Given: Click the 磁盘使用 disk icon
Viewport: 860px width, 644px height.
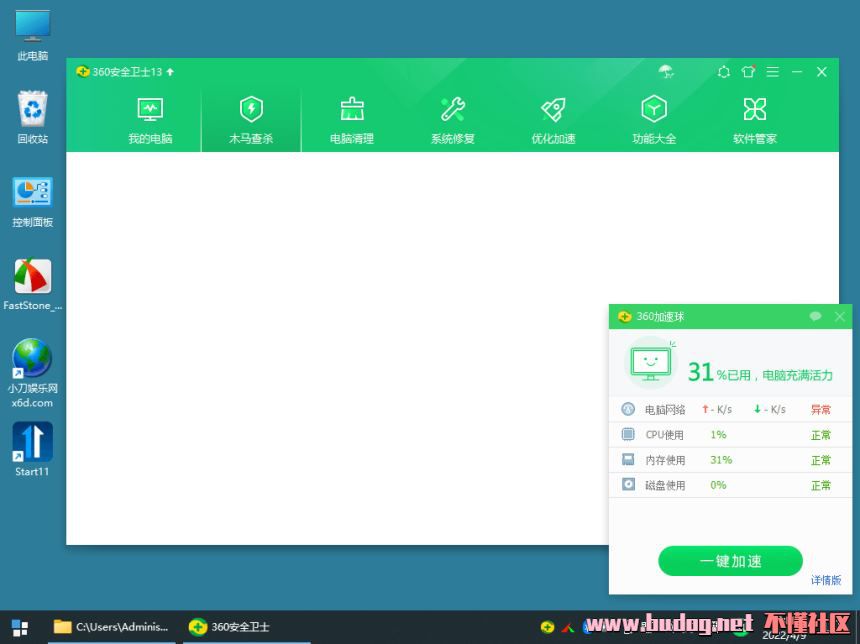Looking at the screenshot, I should point(628,484).
